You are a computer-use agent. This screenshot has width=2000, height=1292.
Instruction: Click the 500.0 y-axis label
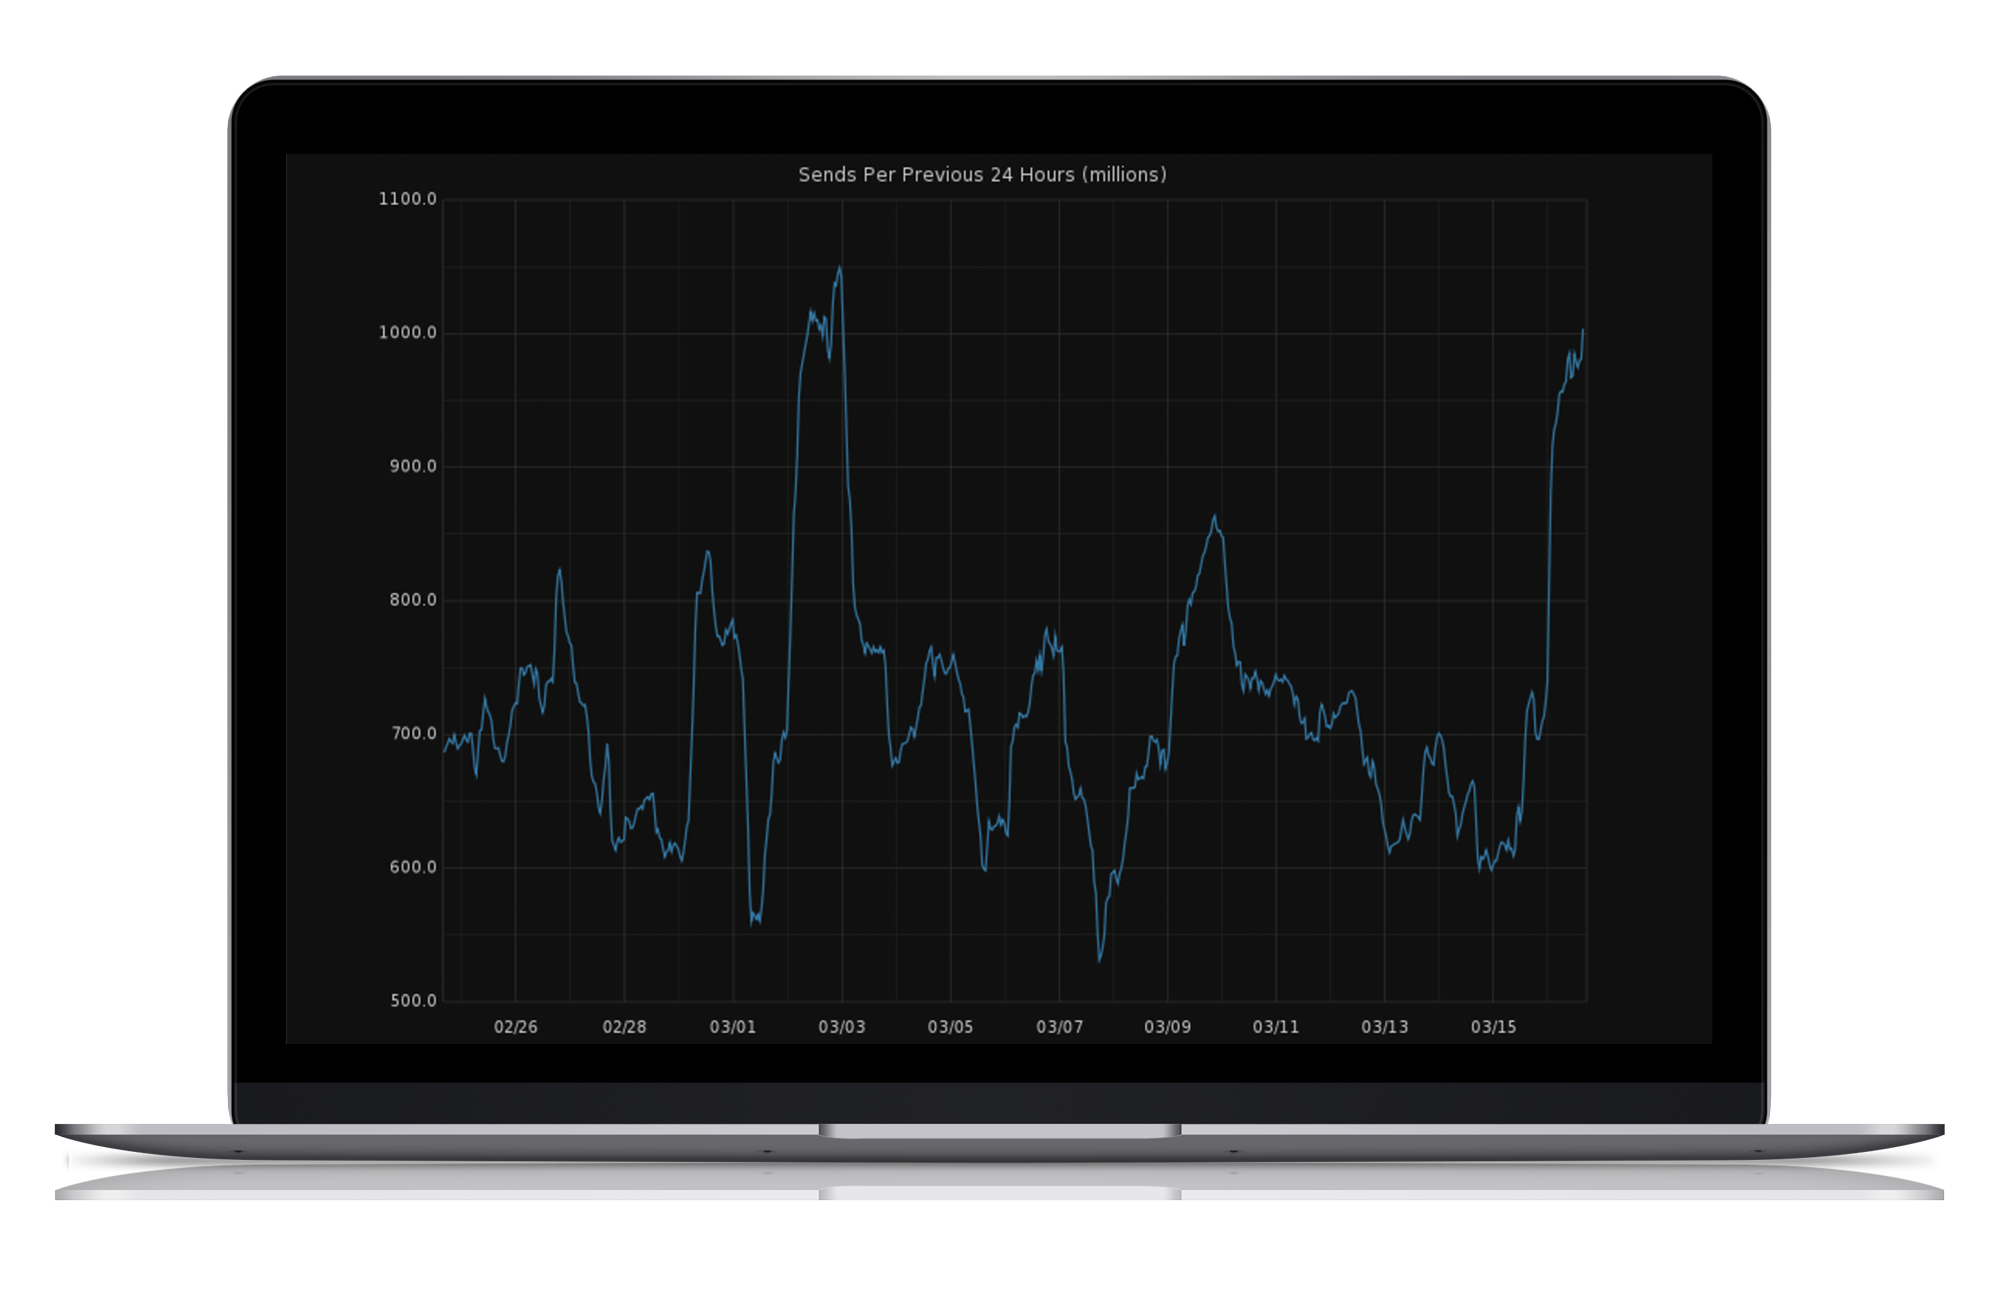point(412,1001)
